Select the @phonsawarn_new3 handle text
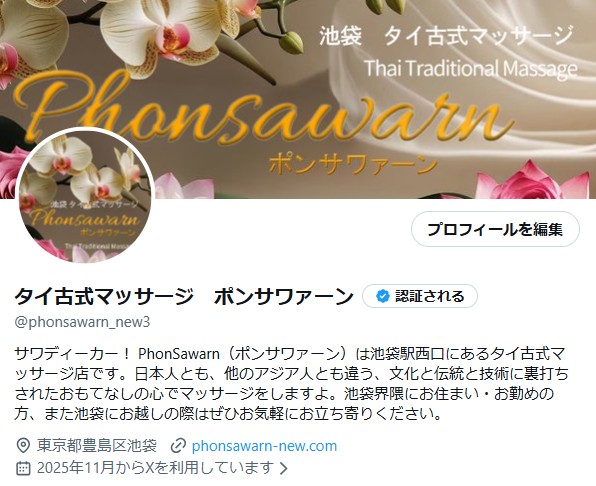This screenshot has height=486, width=596. (x=82, y=322)
